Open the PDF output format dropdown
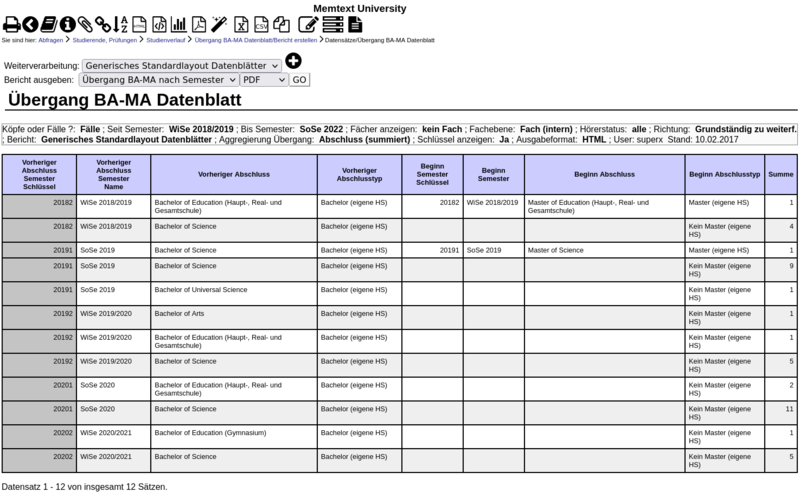 click(264, 79)
